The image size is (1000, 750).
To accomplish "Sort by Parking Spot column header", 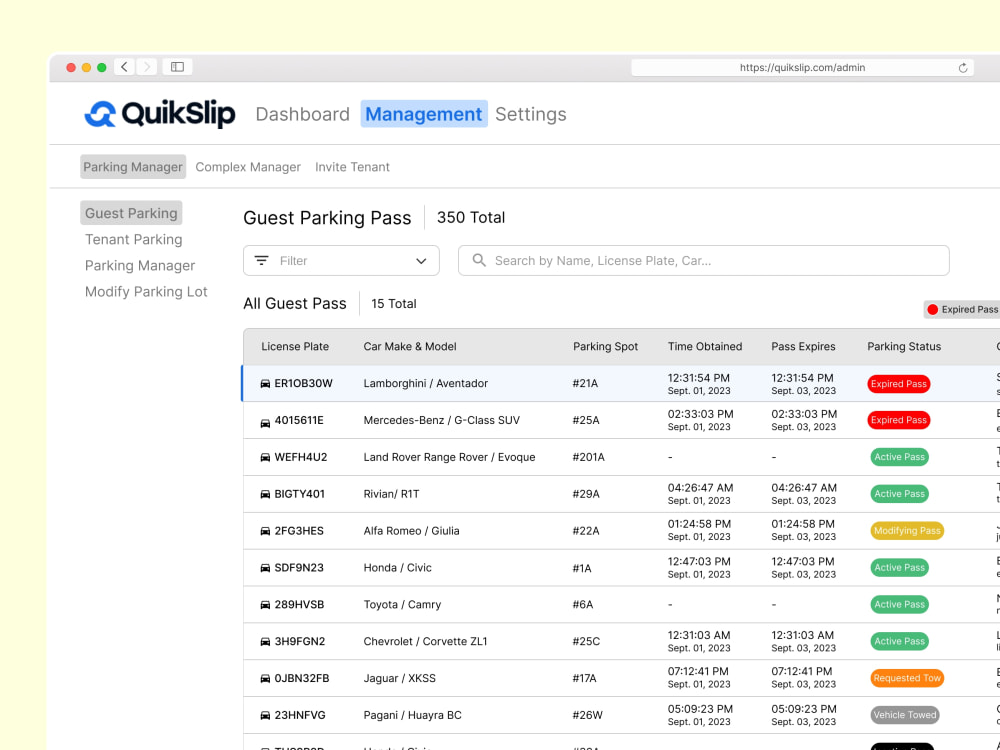I will coord(605,346).
